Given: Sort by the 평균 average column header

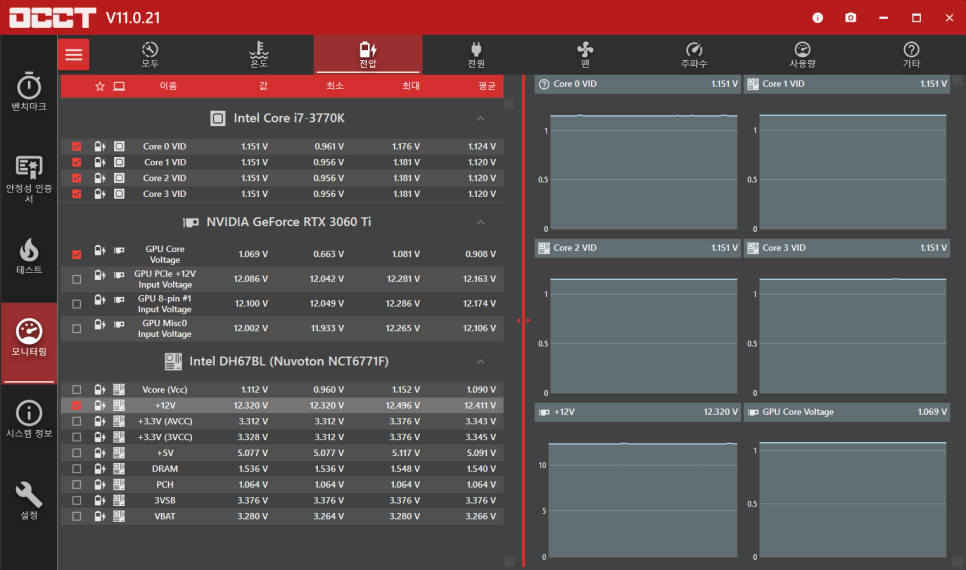Looking at the screenshot, I should (487, 86).
